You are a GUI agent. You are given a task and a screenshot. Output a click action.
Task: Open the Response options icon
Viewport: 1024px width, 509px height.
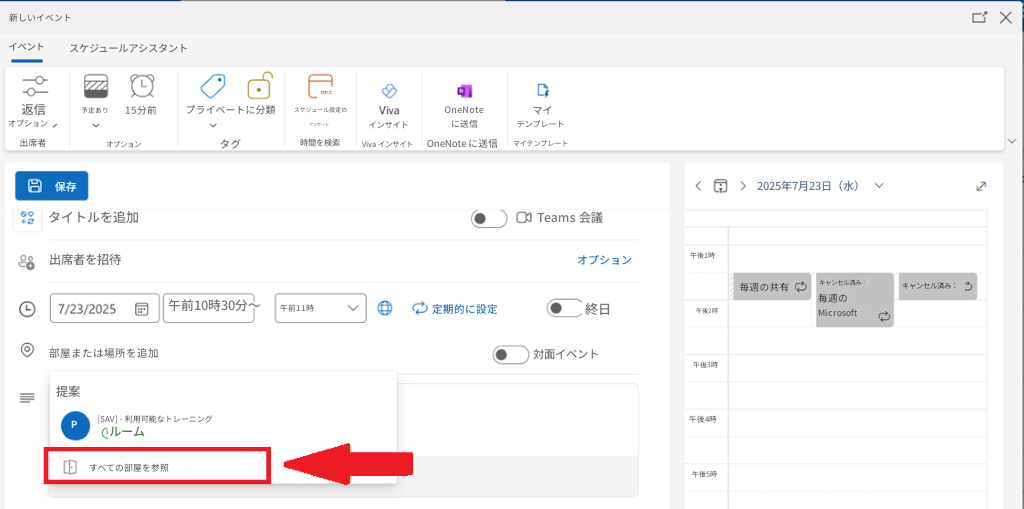tap(34, 86)
